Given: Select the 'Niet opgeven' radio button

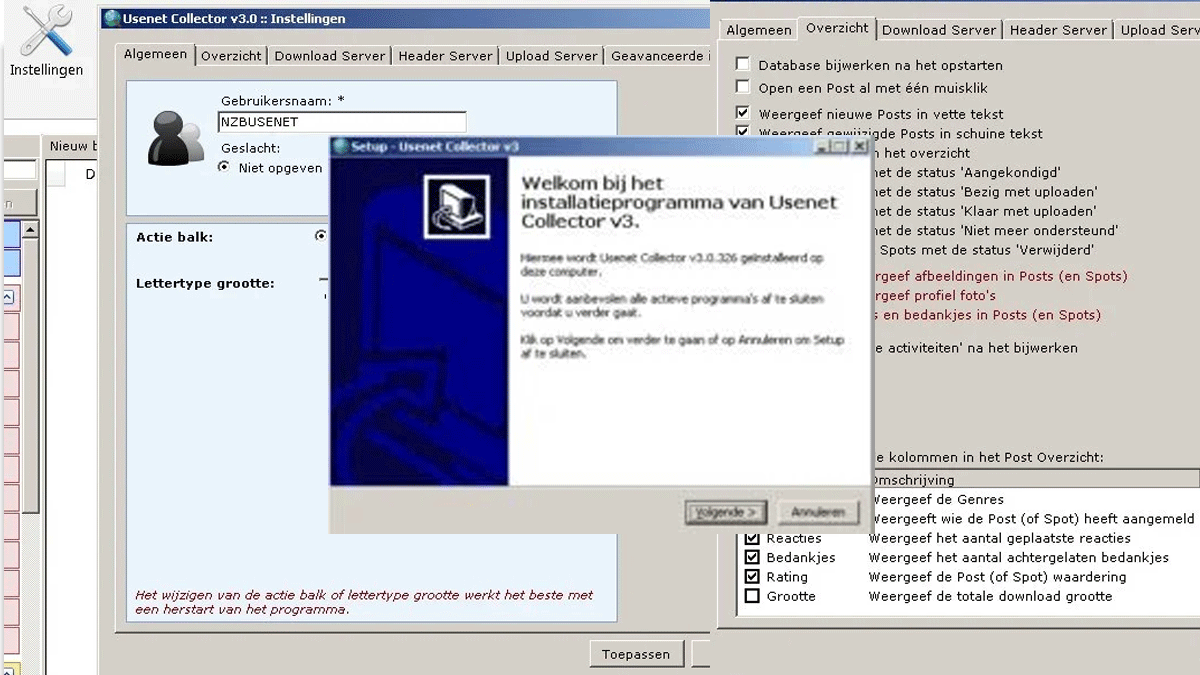Looking at the screenshot, I should point(224,168).
